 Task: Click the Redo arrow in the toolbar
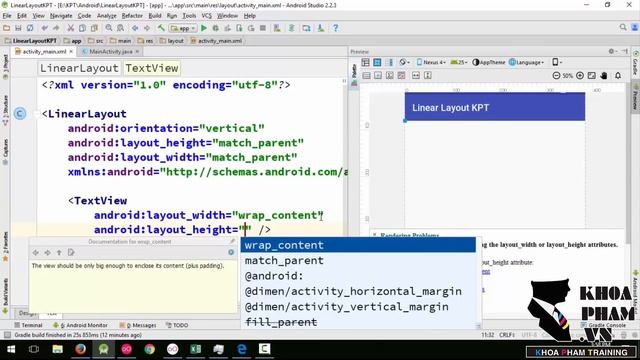[56, 28]
